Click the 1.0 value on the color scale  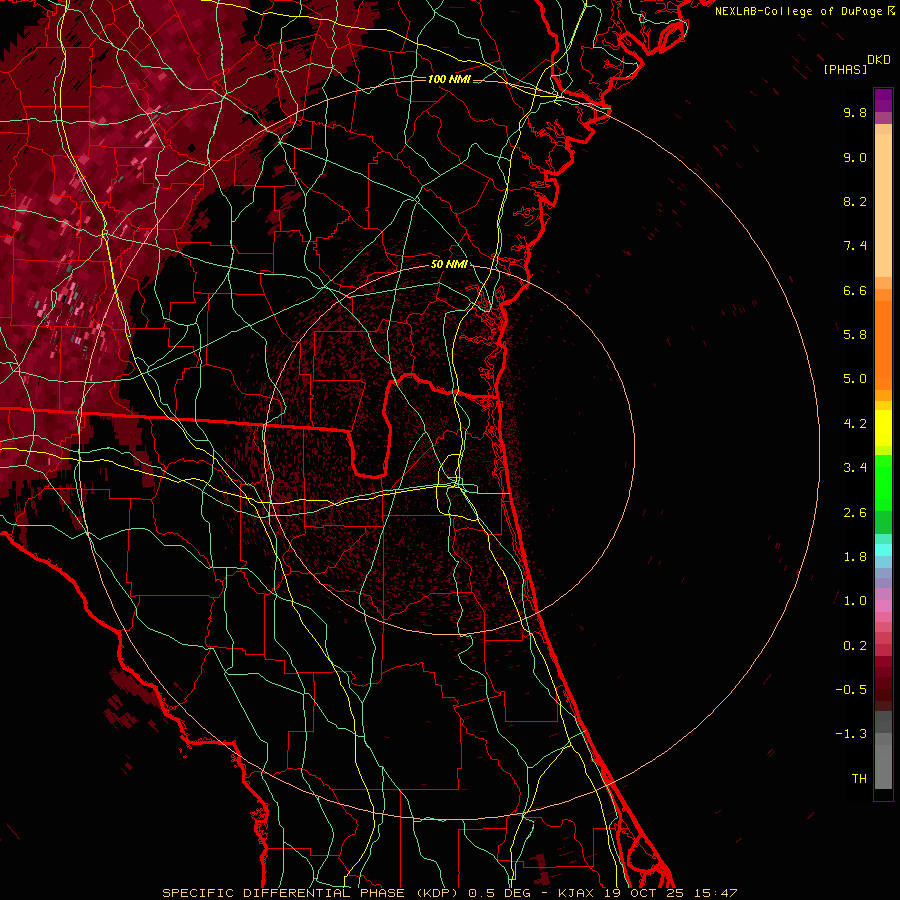pyautogui.click(x=855, y=601)
